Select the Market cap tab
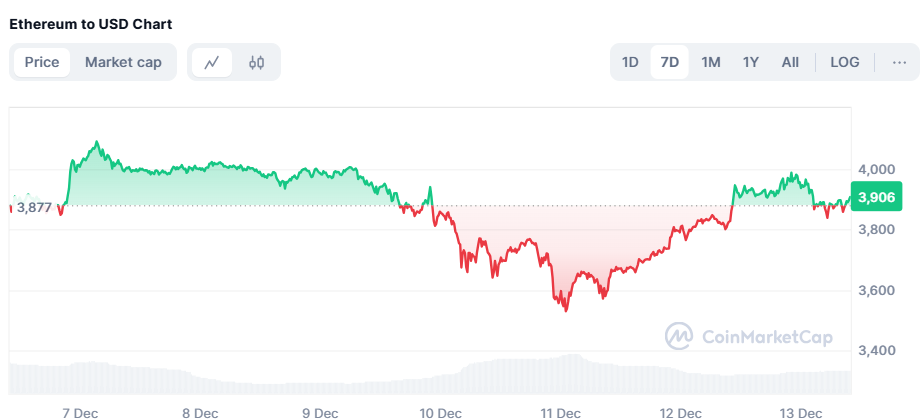This screenshot has width=924, height=420. pos(123,62)
